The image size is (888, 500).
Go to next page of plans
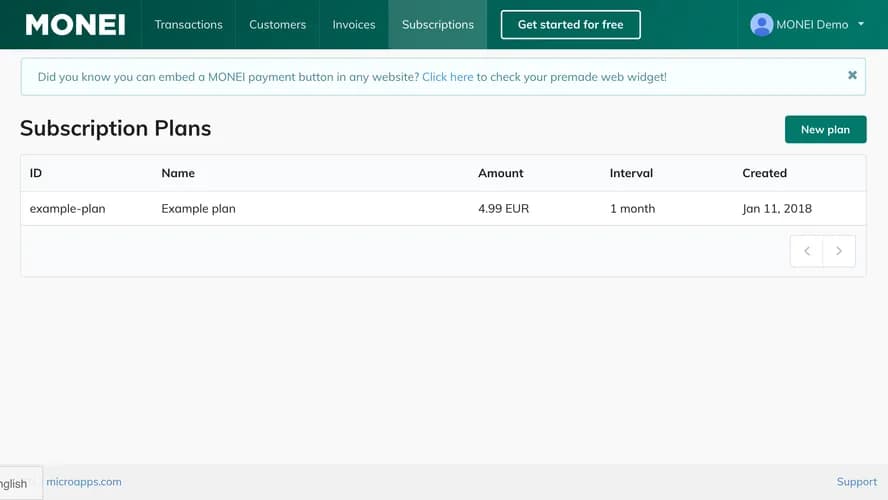point(839,251)
